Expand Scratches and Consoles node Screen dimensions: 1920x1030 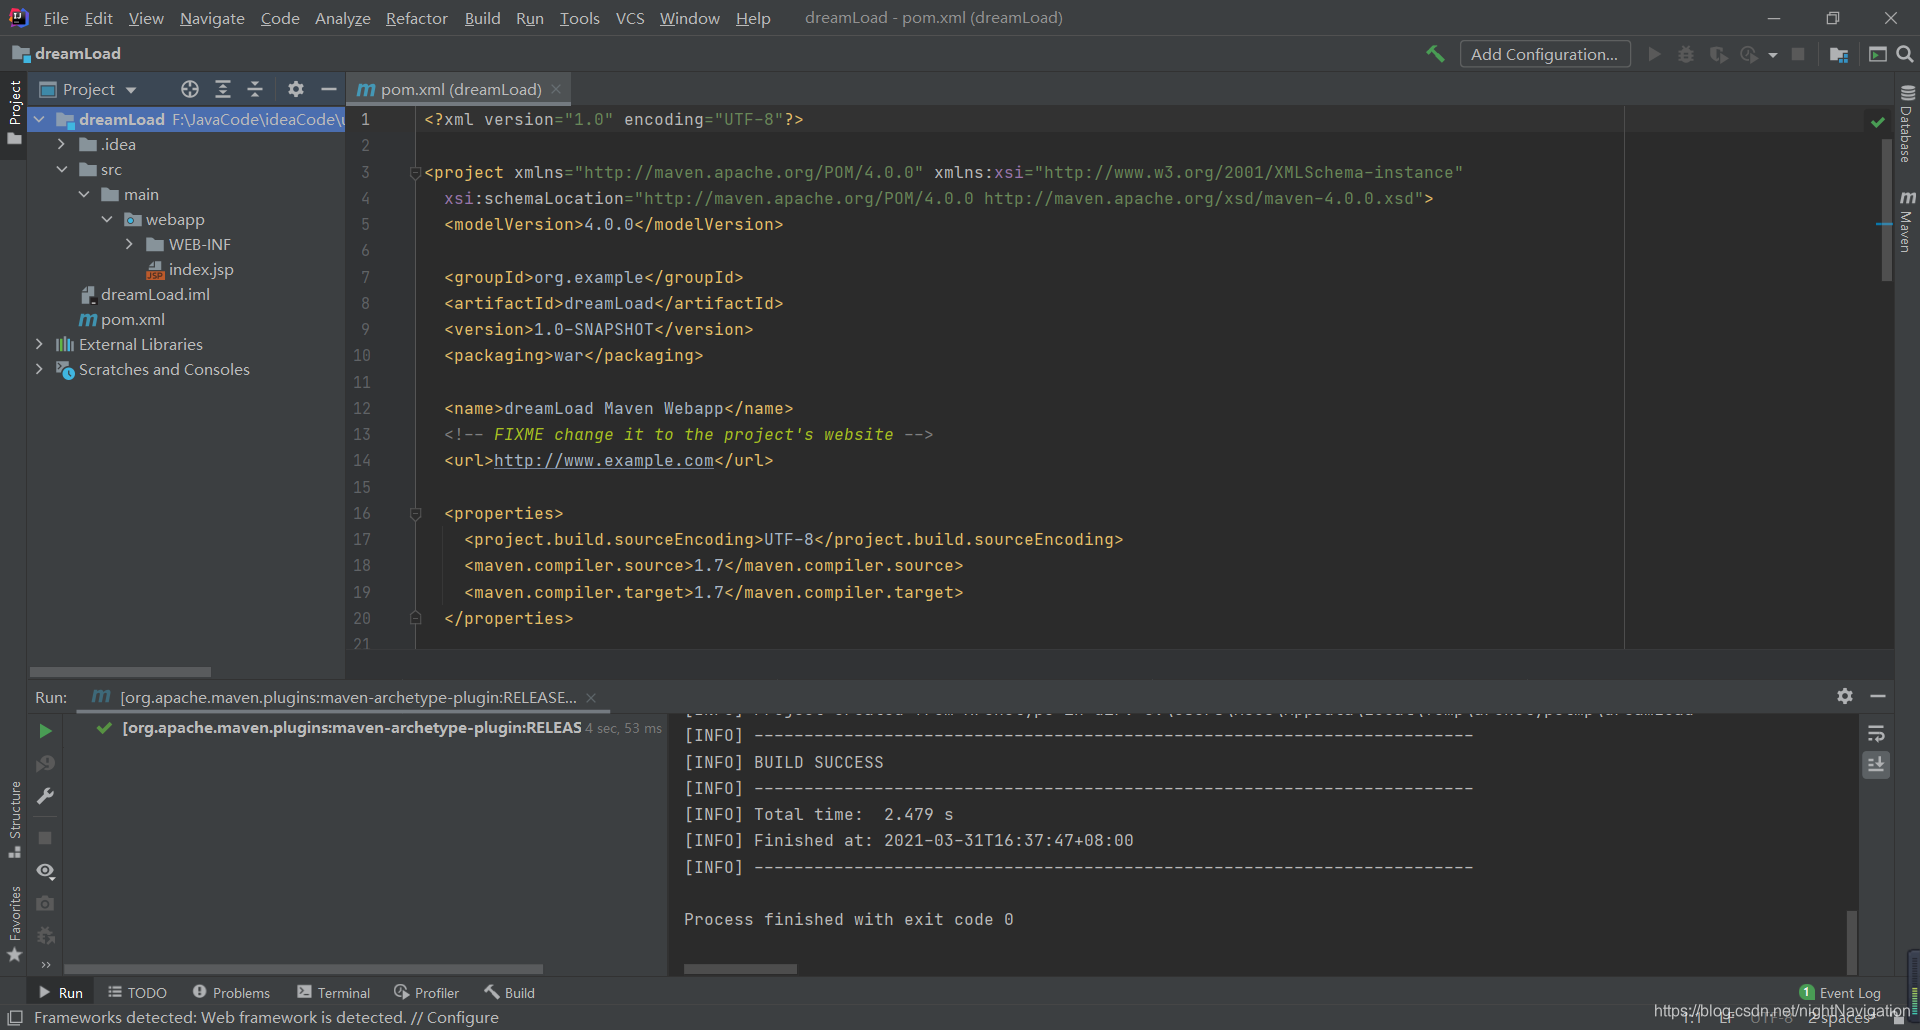point(40,369)
